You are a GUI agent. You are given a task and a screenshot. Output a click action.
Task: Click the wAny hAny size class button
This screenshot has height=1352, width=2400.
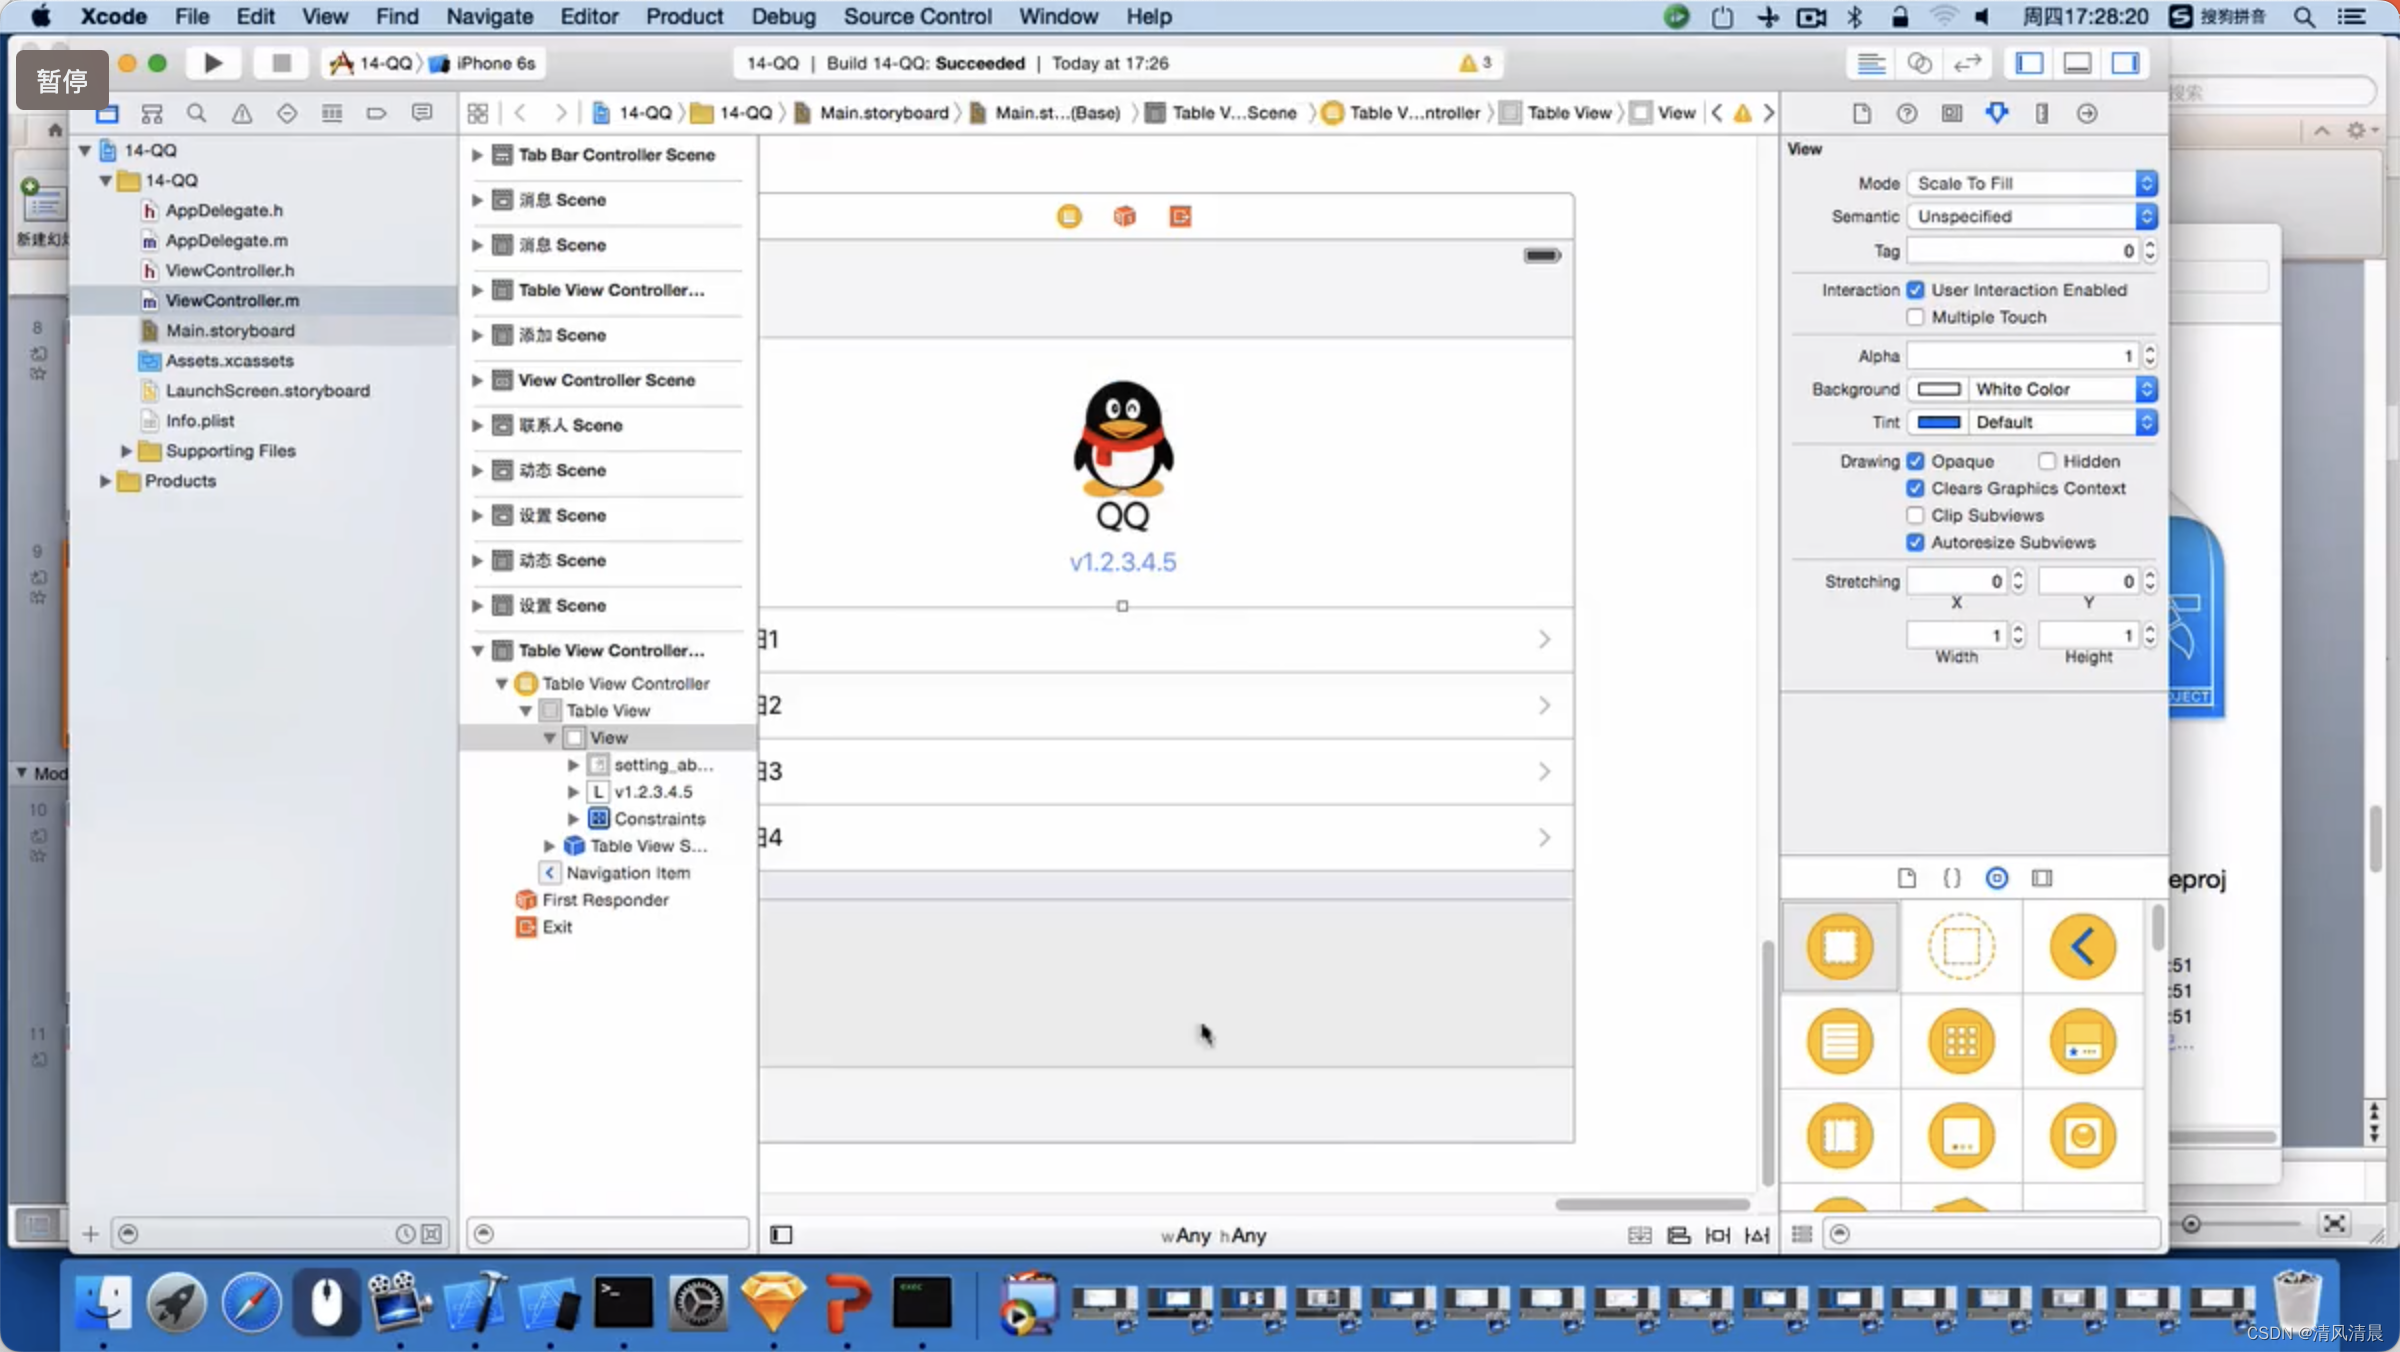coord(1216,1233)
